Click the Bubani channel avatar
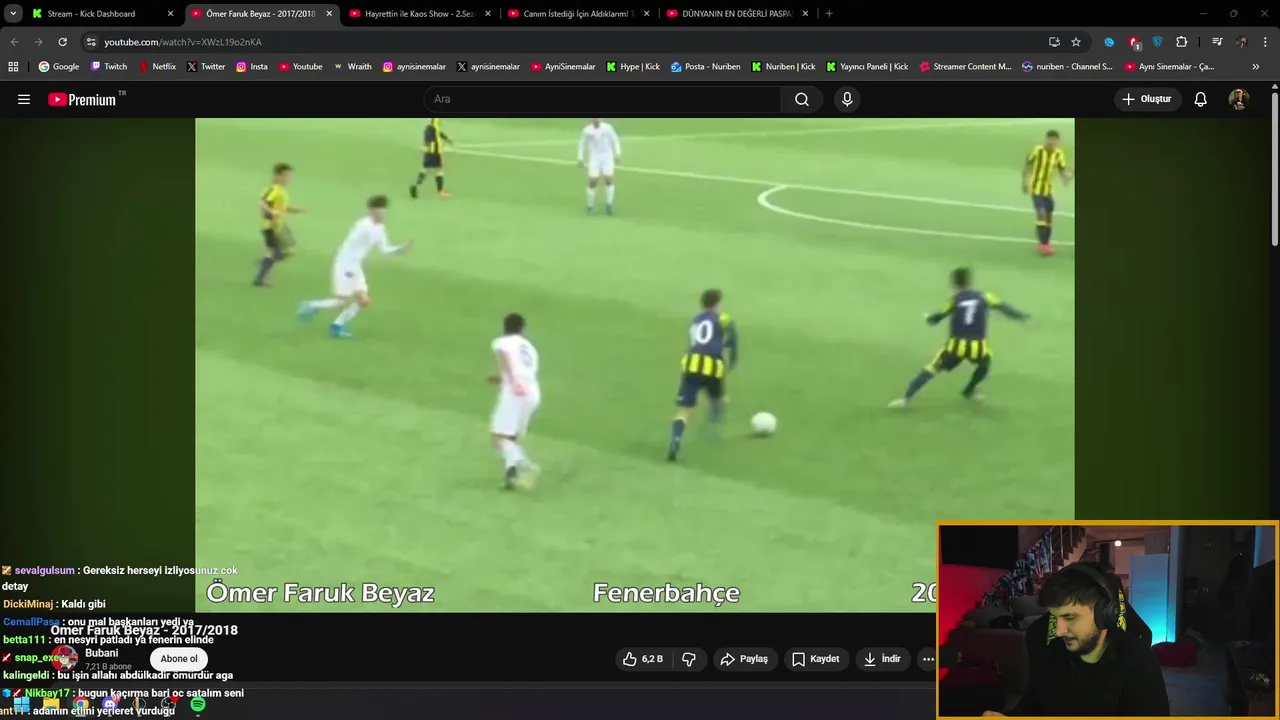This screenshot has width=1280, height=720. click(65, 658)
